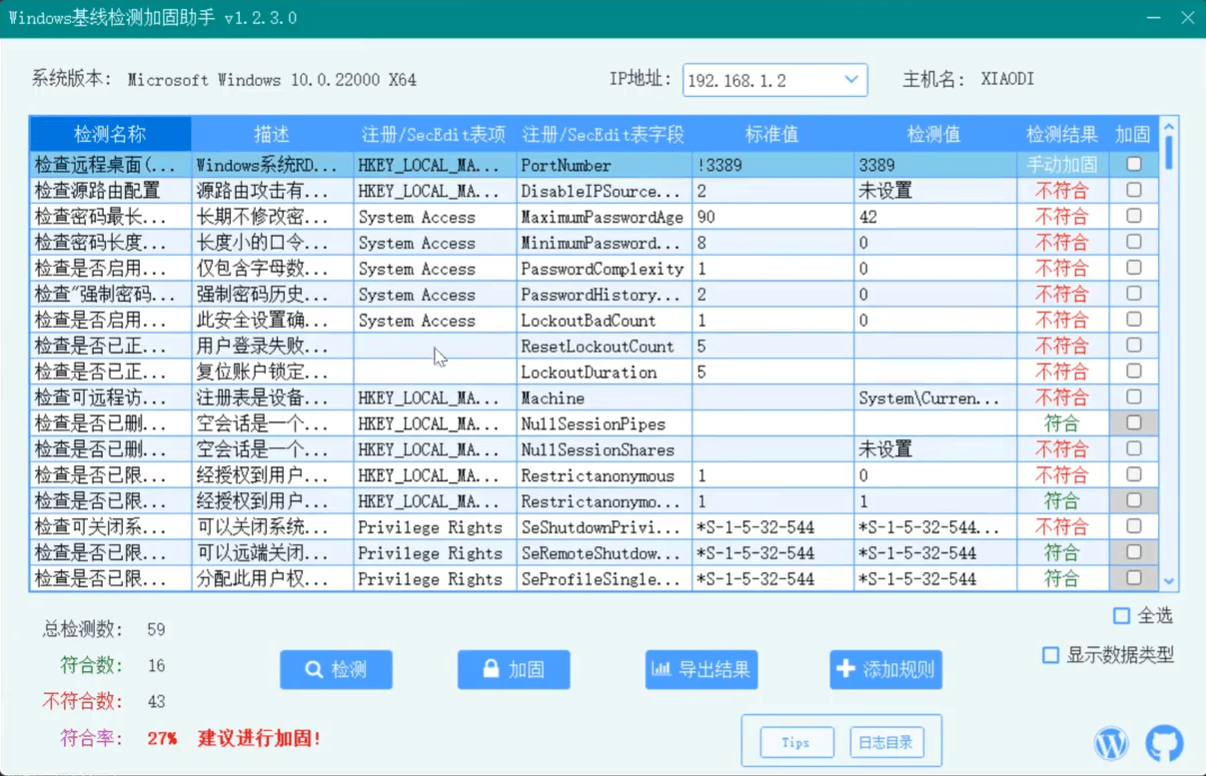Click the 检测结果 column header
This screenshot has height=776, width=1206.
(x=1062, y=134)
